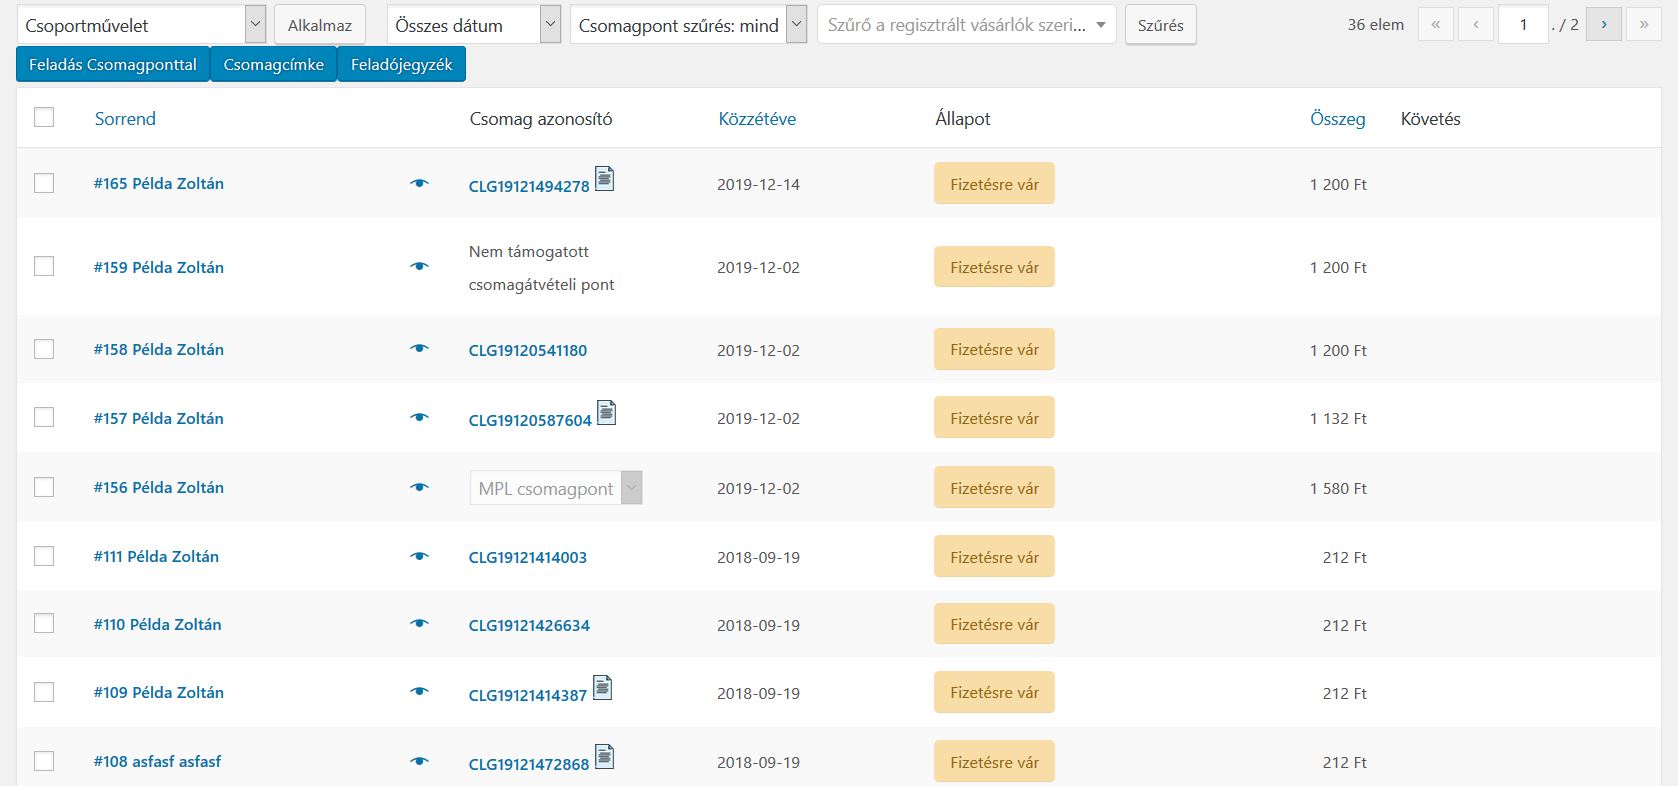The image size is (1678, 786).
Task: Open order #159 Példa Zoltán
Action: coord(159,267)
